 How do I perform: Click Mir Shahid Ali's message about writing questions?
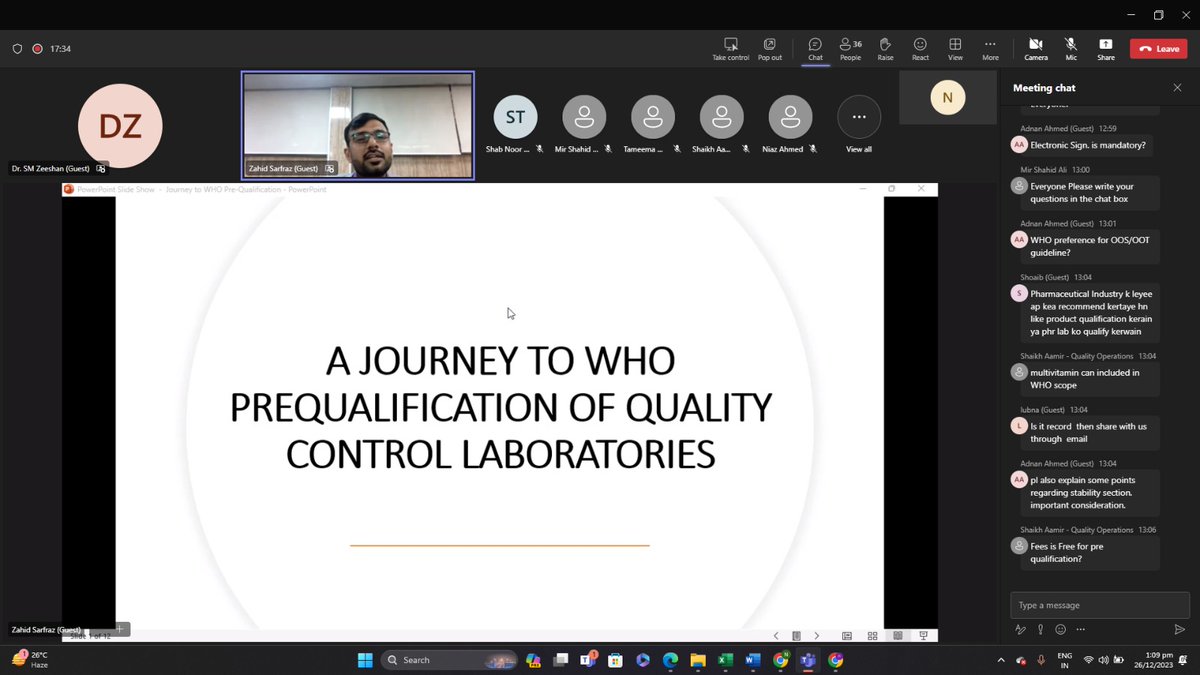1092,193
